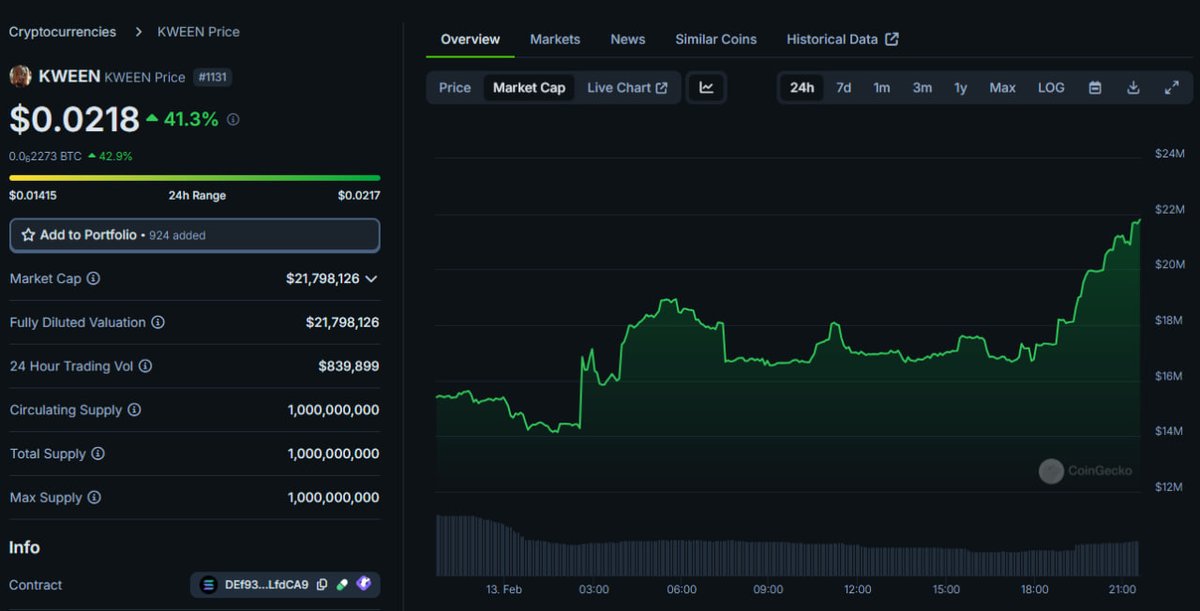
Task: Open the Overview tab
Action: coord(470,39)
